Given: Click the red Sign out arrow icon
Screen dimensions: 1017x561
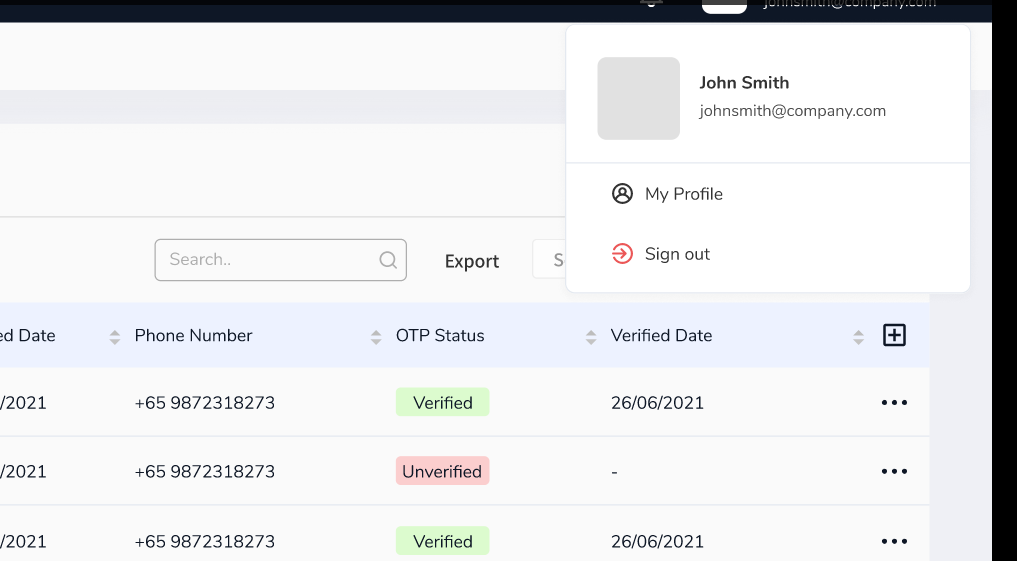Looking at the screenshot, I should click(622, 254).
